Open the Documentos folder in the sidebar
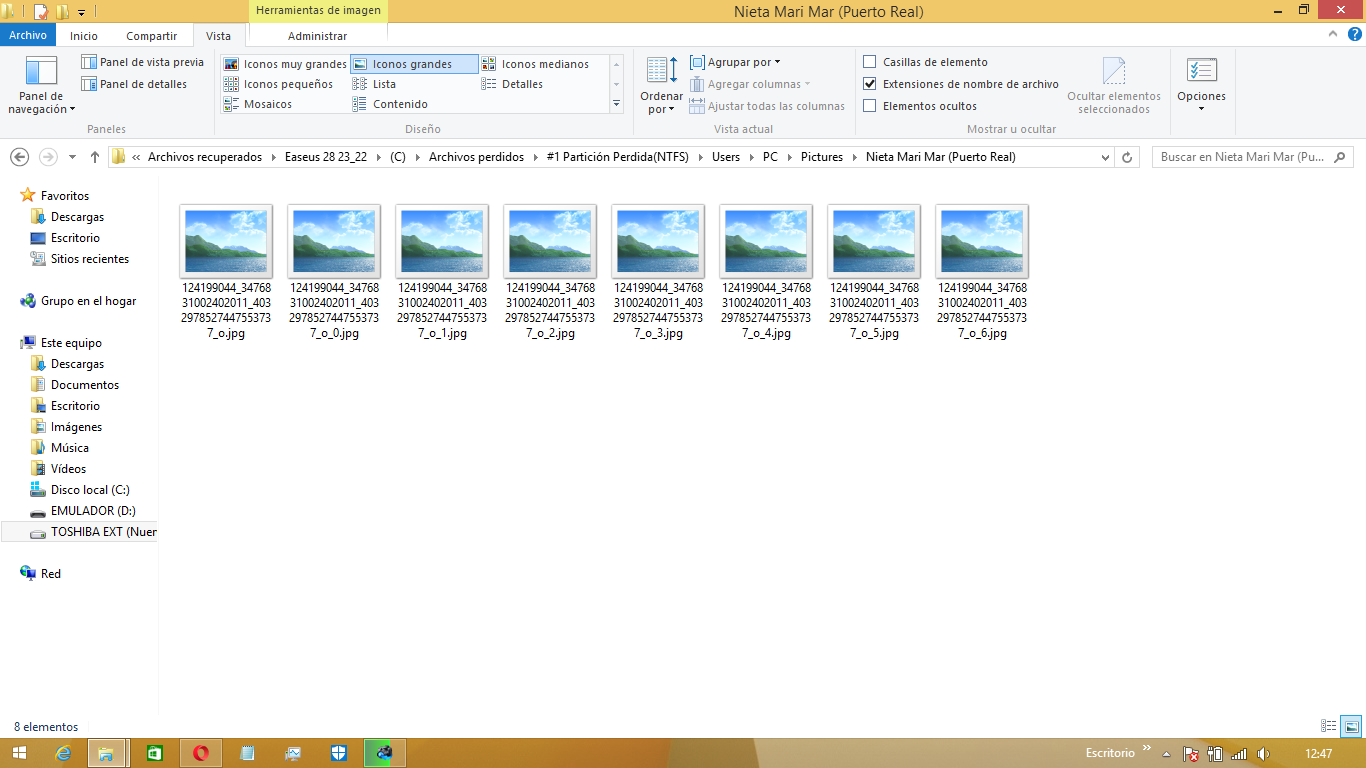The width and height of the screenshot is (1366, 768). click(x=85, y=385)
